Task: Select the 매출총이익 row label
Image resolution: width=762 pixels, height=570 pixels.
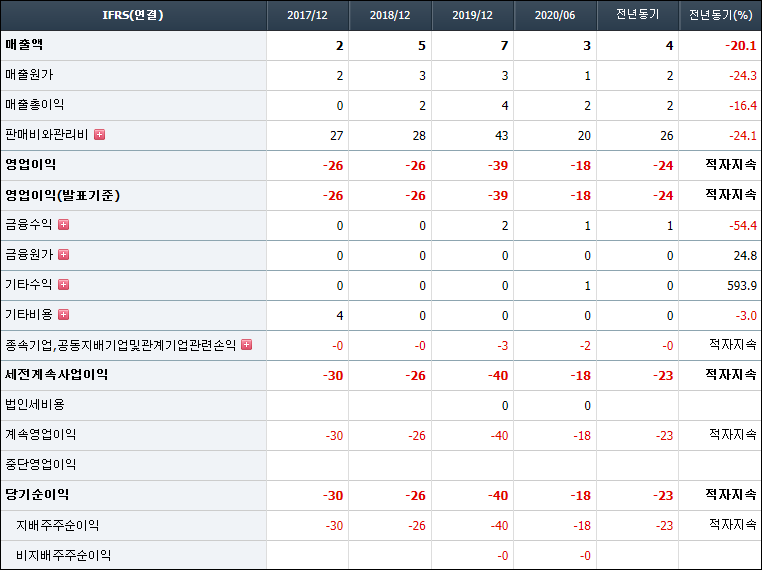Action: [35, 104]
